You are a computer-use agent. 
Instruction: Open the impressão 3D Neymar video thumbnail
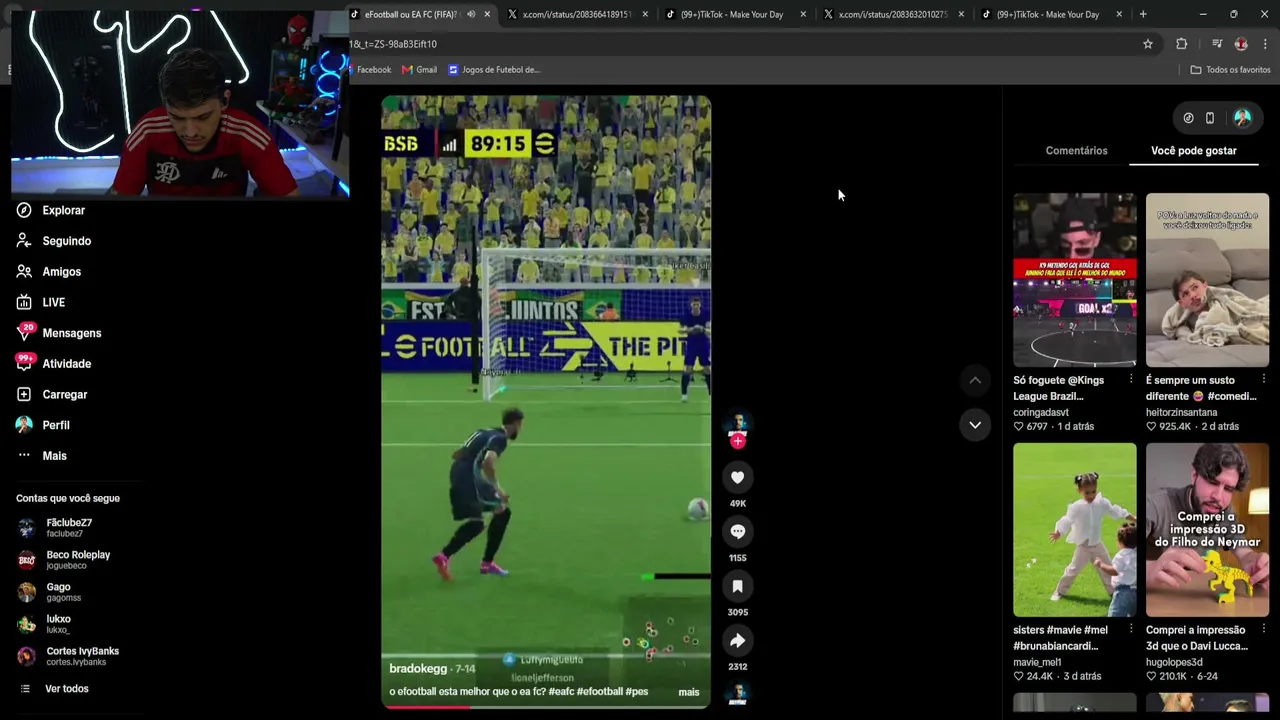point(1207,530)
